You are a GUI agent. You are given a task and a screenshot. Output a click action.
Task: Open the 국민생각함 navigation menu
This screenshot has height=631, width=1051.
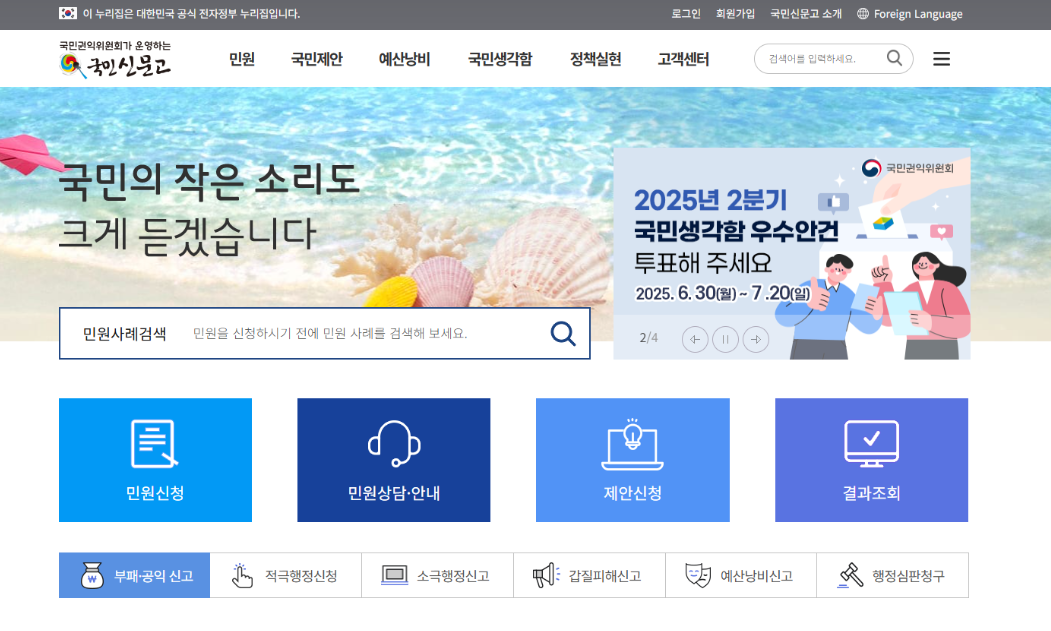tap(500, 59)
